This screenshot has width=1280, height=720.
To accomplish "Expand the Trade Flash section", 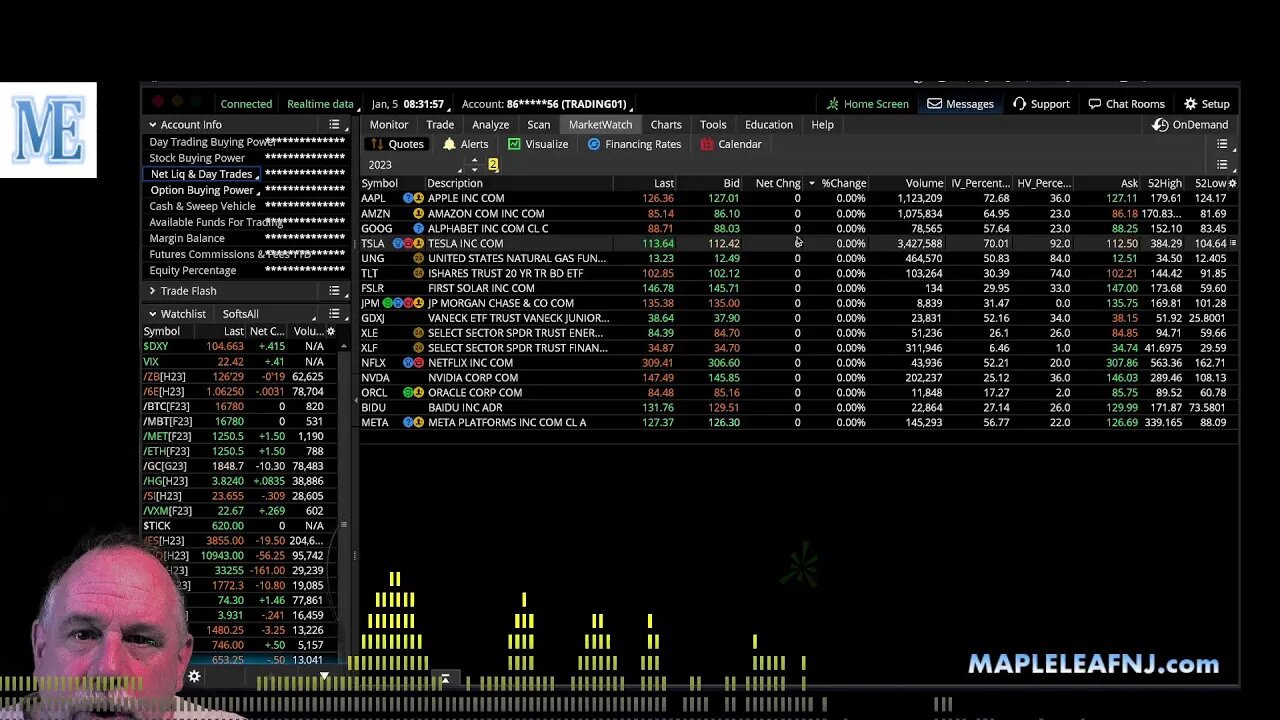I will (x=152, y=291).
